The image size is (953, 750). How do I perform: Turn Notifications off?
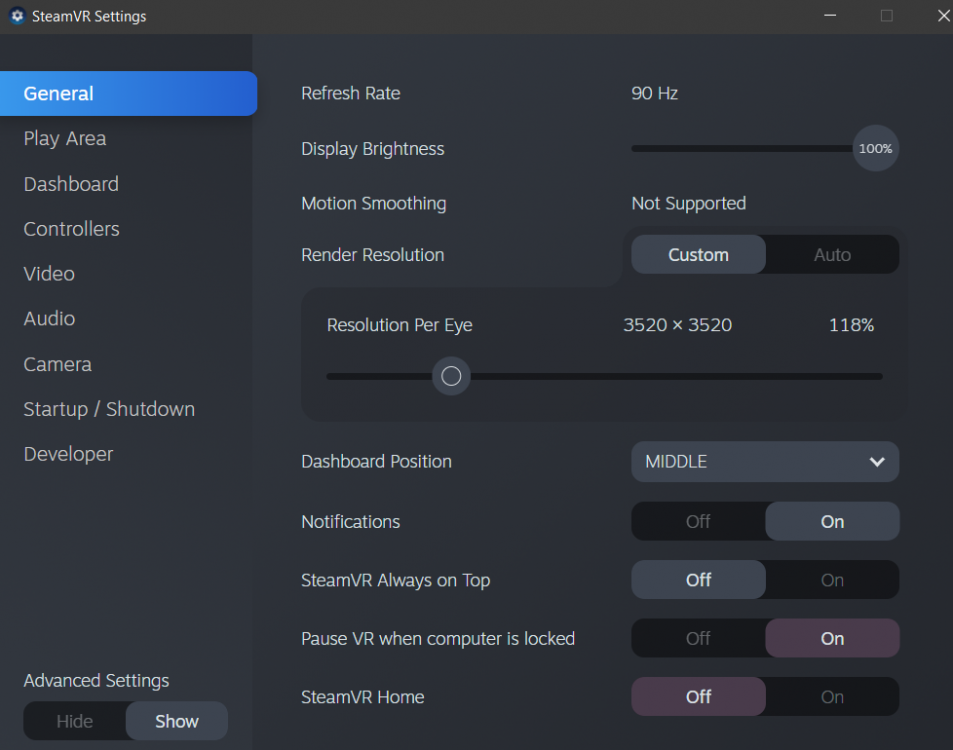(698, 521)
